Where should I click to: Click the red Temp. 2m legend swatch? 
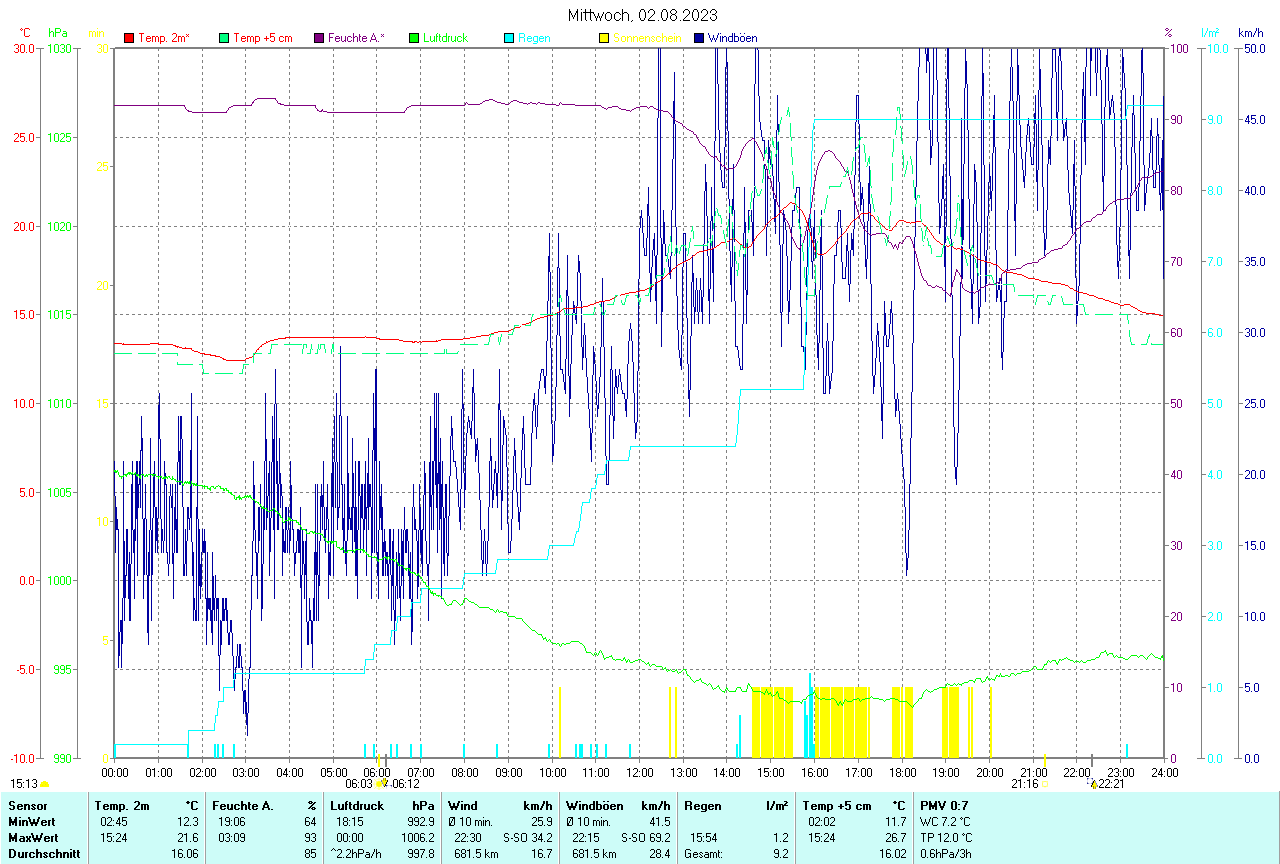[x=129, y=38]
